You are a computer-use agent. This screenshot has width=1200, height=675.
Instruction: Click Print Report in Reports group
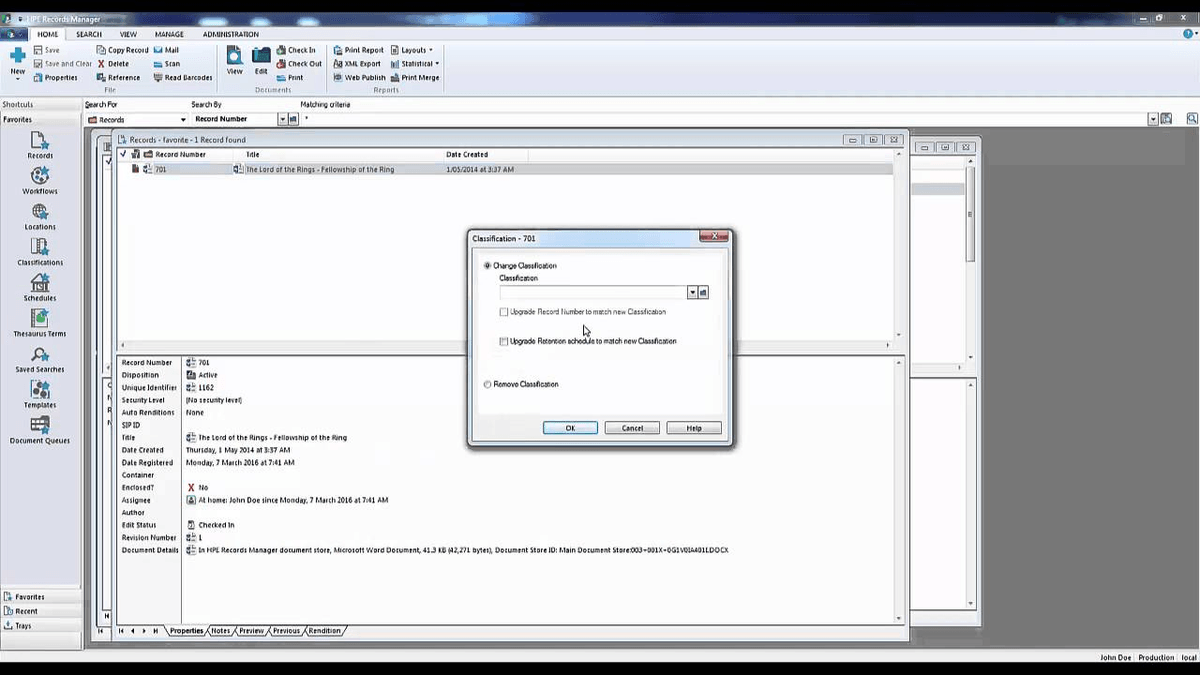(358, 50)
